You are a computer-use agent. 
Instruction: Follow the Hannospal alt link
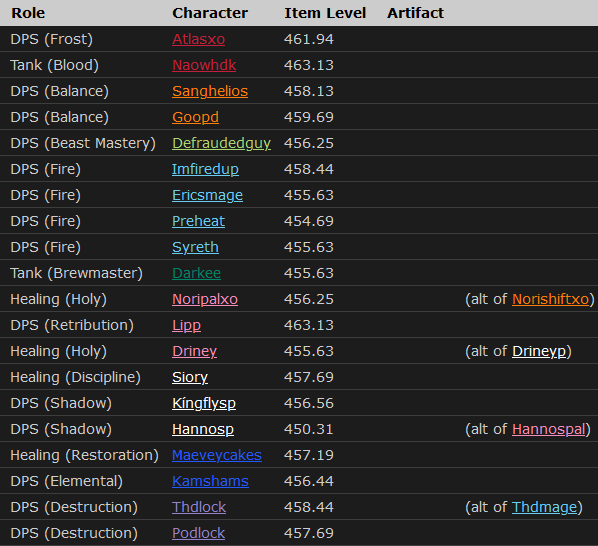point(548,429)
